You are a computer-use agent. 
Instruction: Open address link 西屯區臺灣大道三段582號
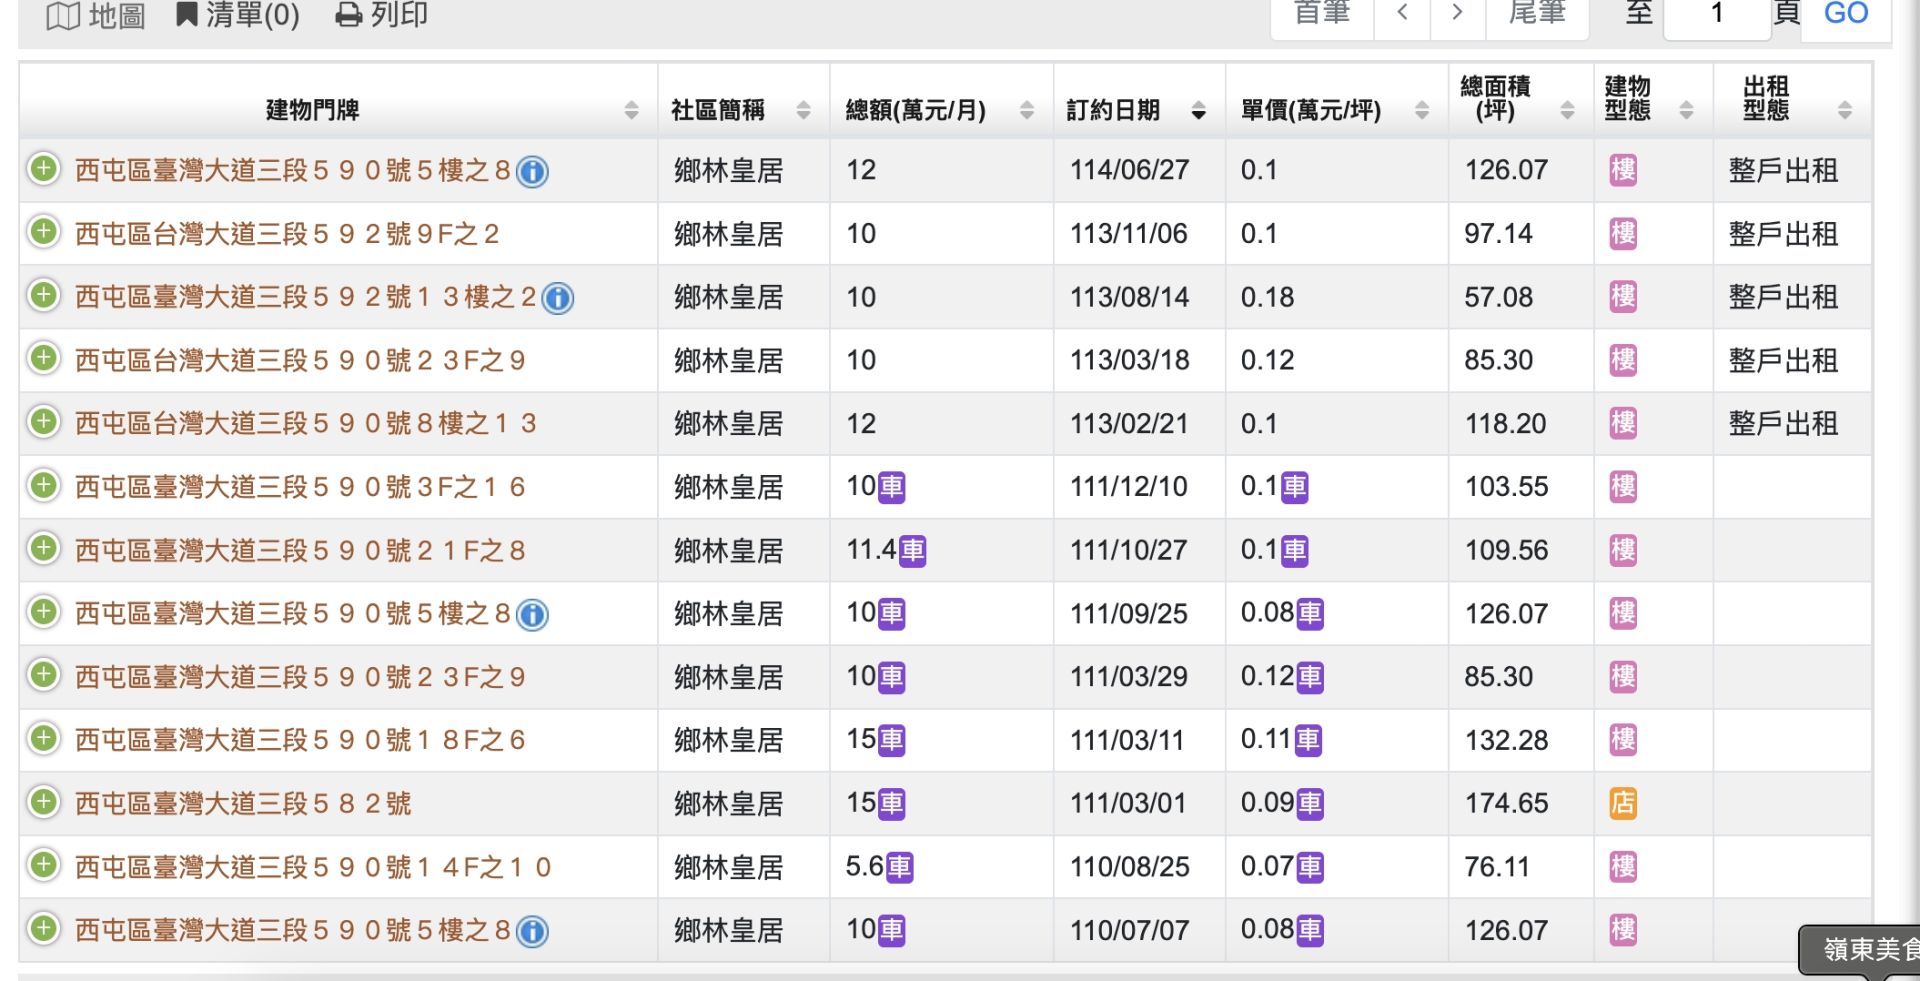243,803
